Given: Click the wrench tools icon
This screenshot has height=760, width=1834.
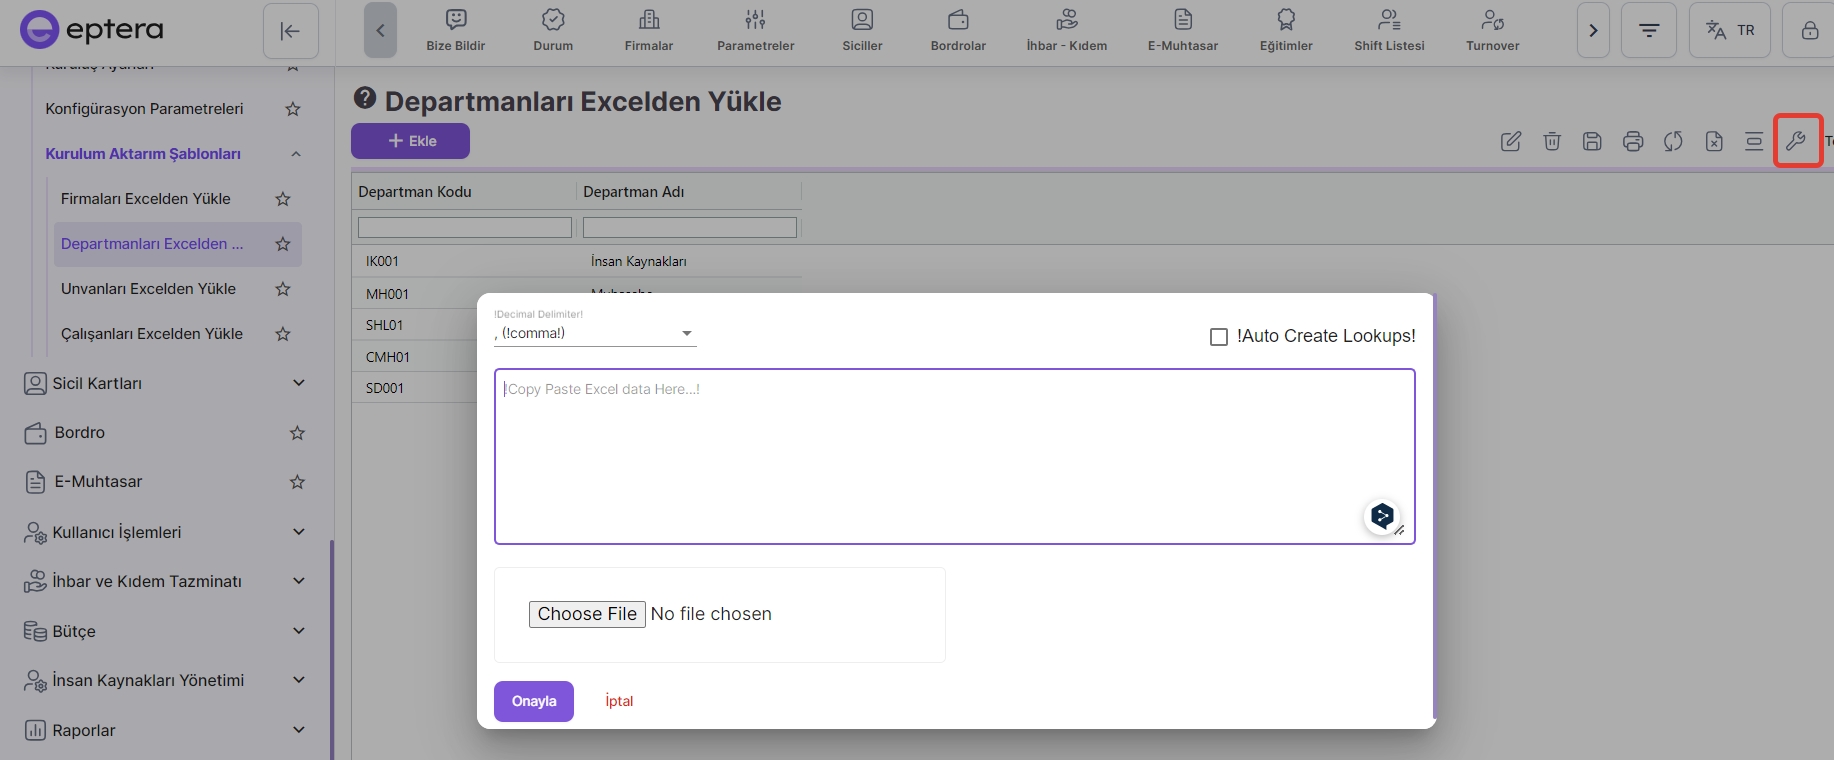Looking at the screenshot, I should [1797, 141].
